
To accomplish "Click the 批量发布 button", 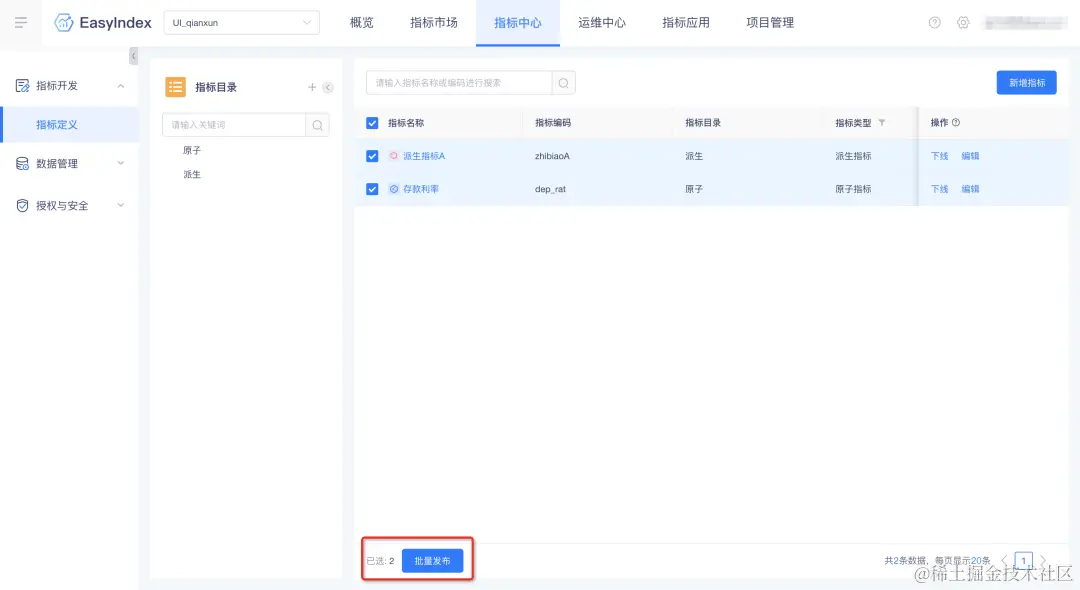I will (433, 561).
